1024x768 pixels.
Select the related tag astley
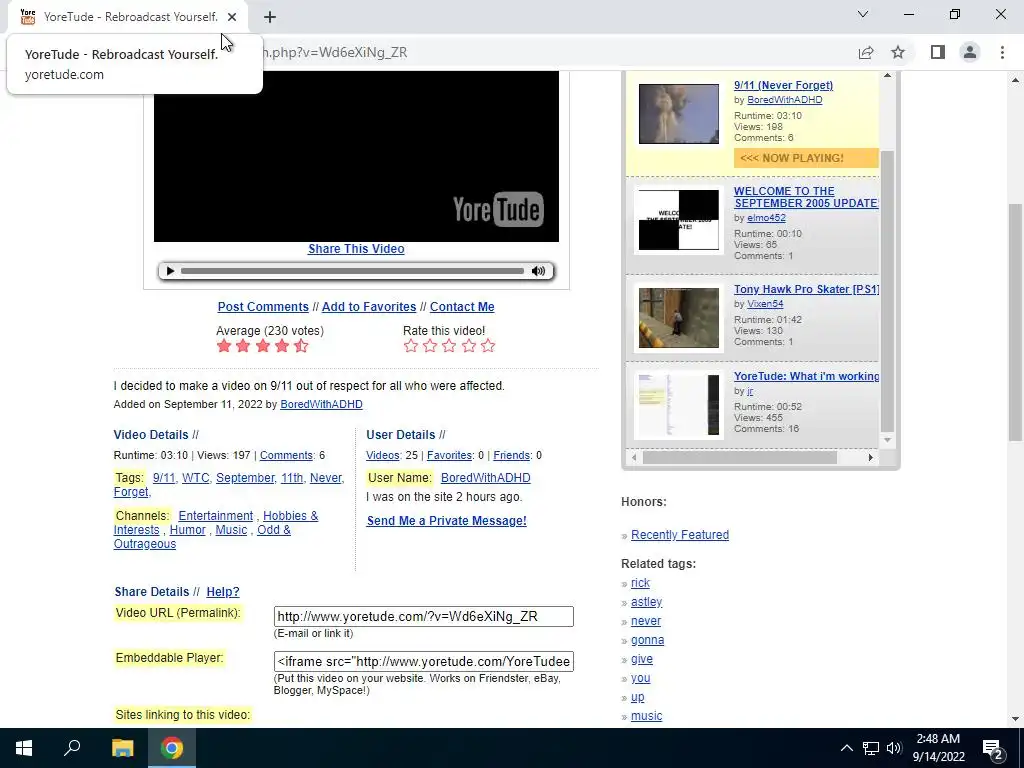[x=647, y=602]
